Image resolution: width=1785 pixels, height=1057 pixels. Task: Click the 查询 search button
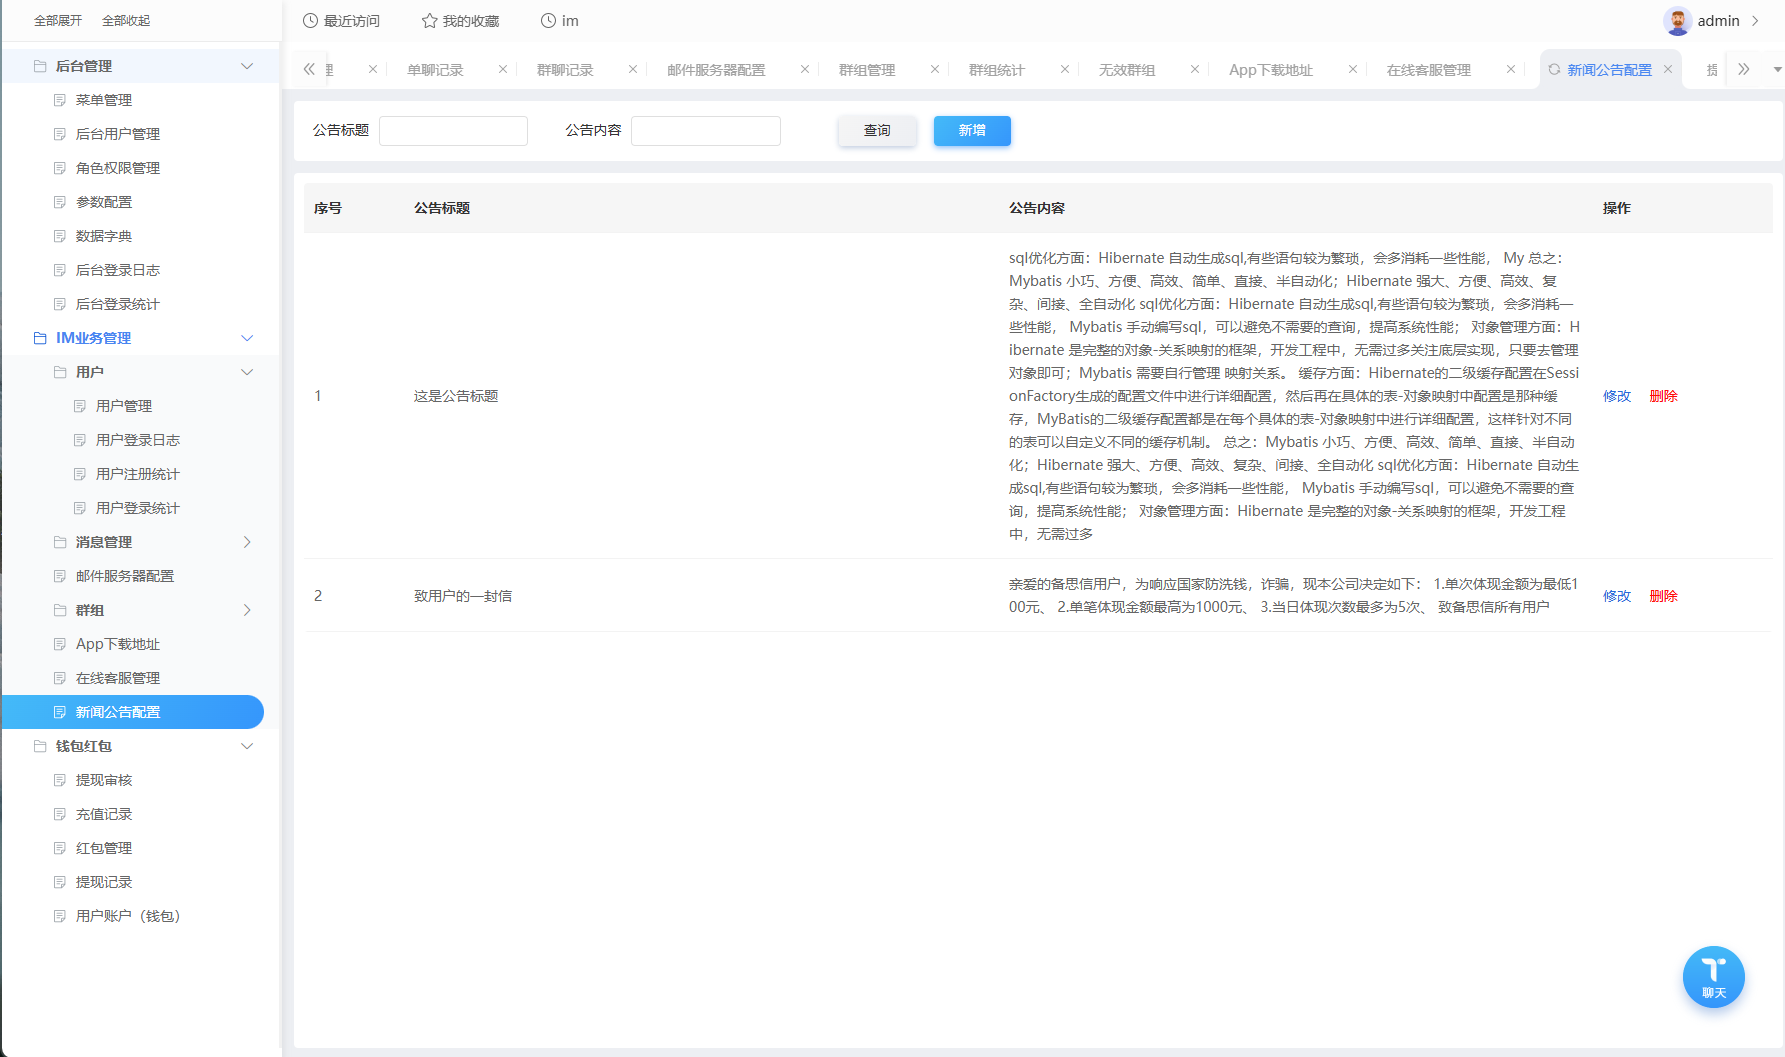877,131
